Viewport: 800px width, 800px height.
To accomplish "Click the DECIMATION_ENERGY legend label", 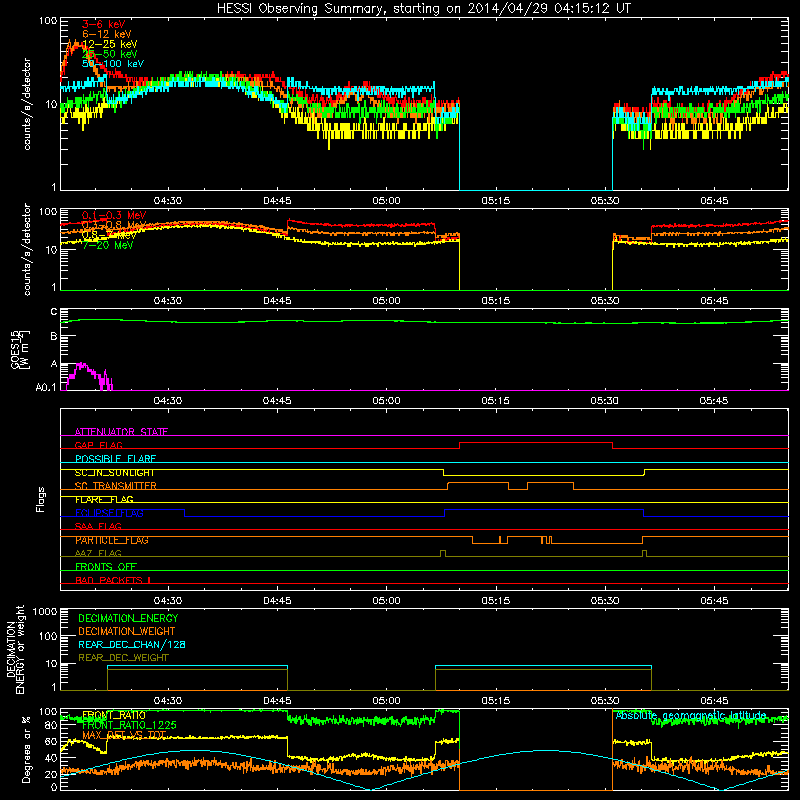I will click(x=128, y=618).
